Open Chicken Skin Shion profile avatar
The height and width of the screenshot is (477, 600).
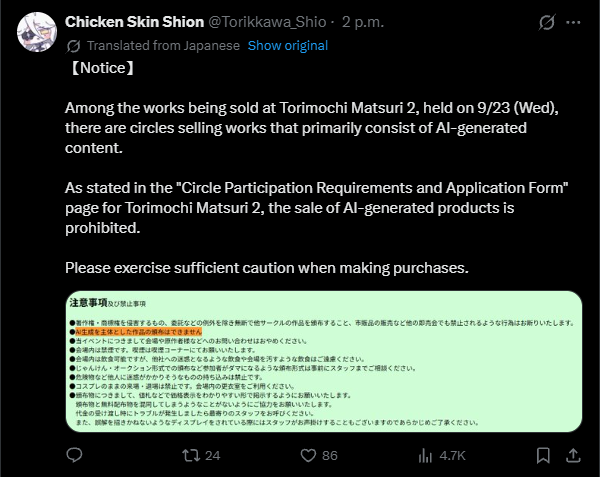pos(37,32)
